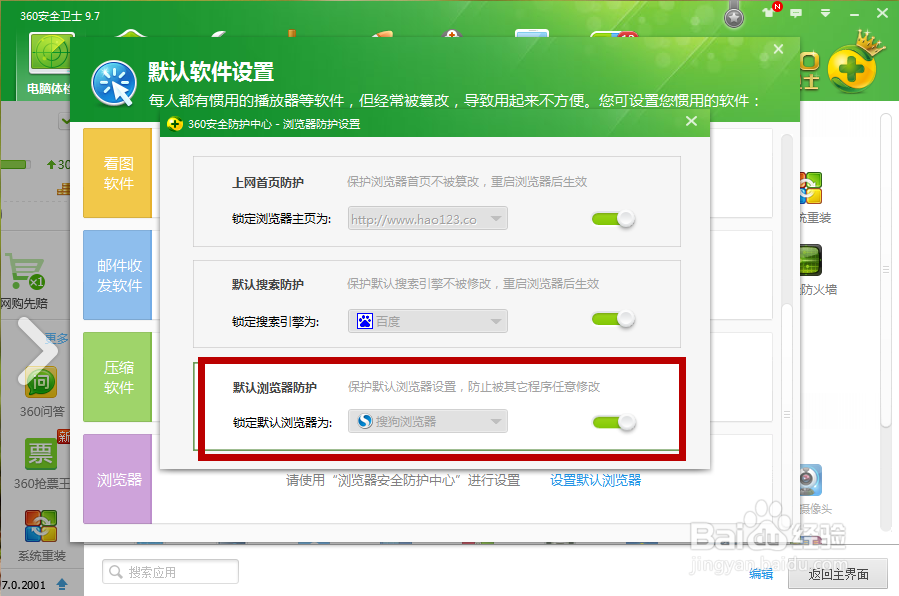Select the 浏览器 category tab

pyautogui.click(x=118, y=479)
